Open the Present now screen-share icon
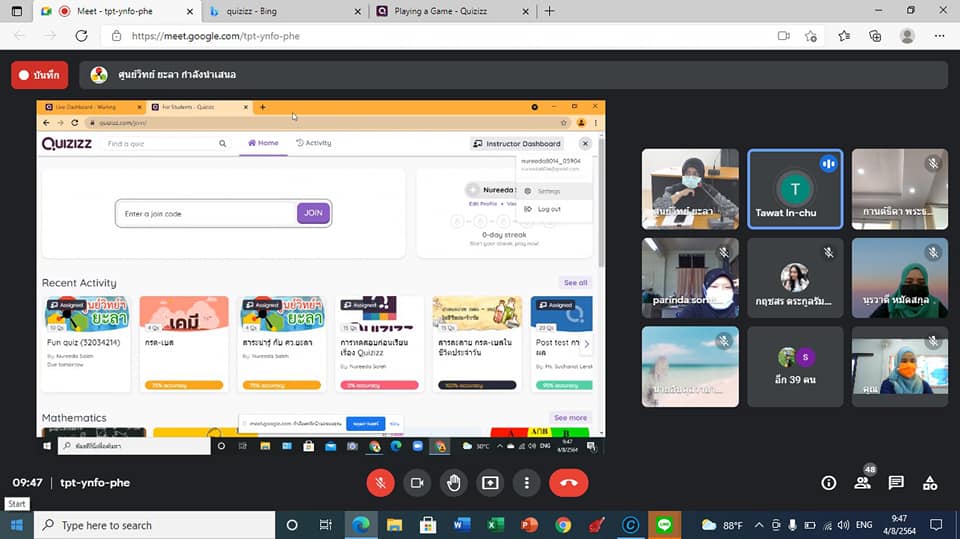 tap(490, 483)
